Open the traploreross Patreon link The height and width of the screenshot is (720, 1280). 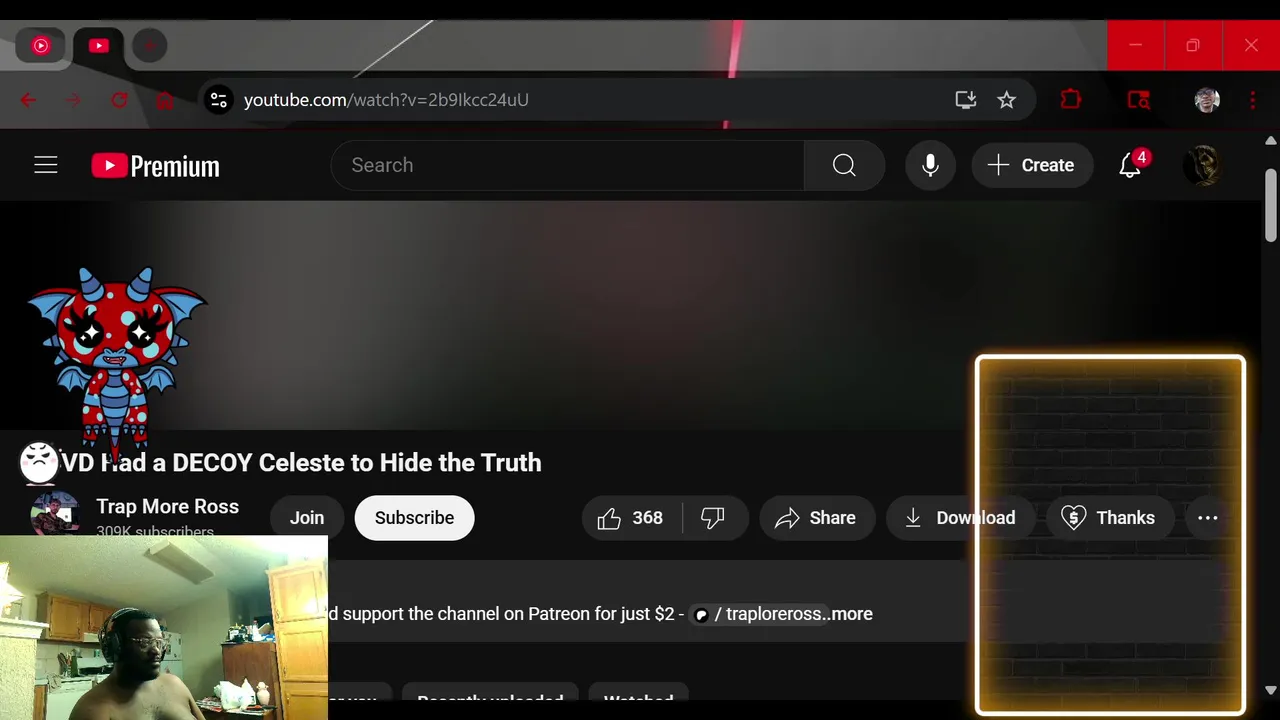tap(759, 614)
